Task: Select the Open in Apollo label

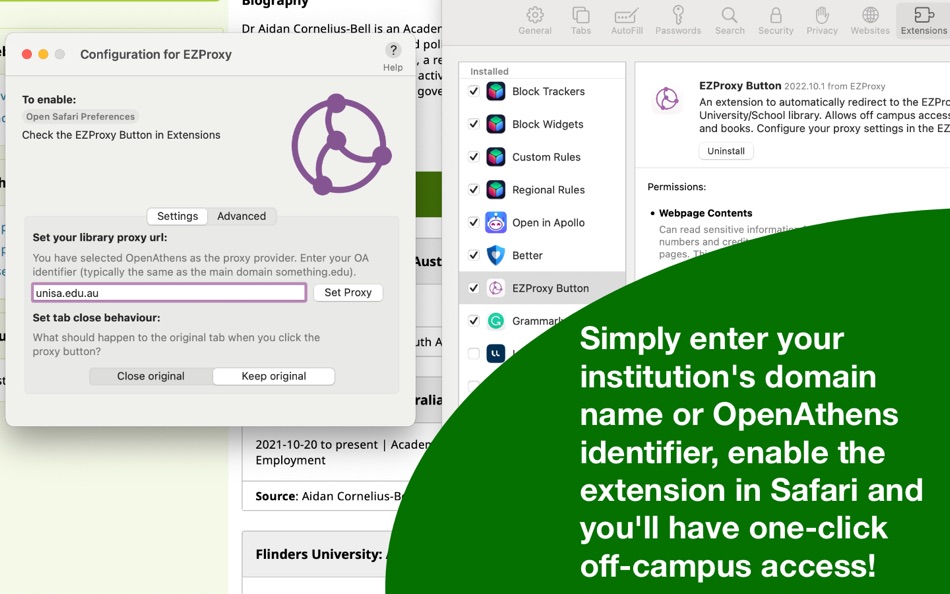Action: tap(548, 222)
